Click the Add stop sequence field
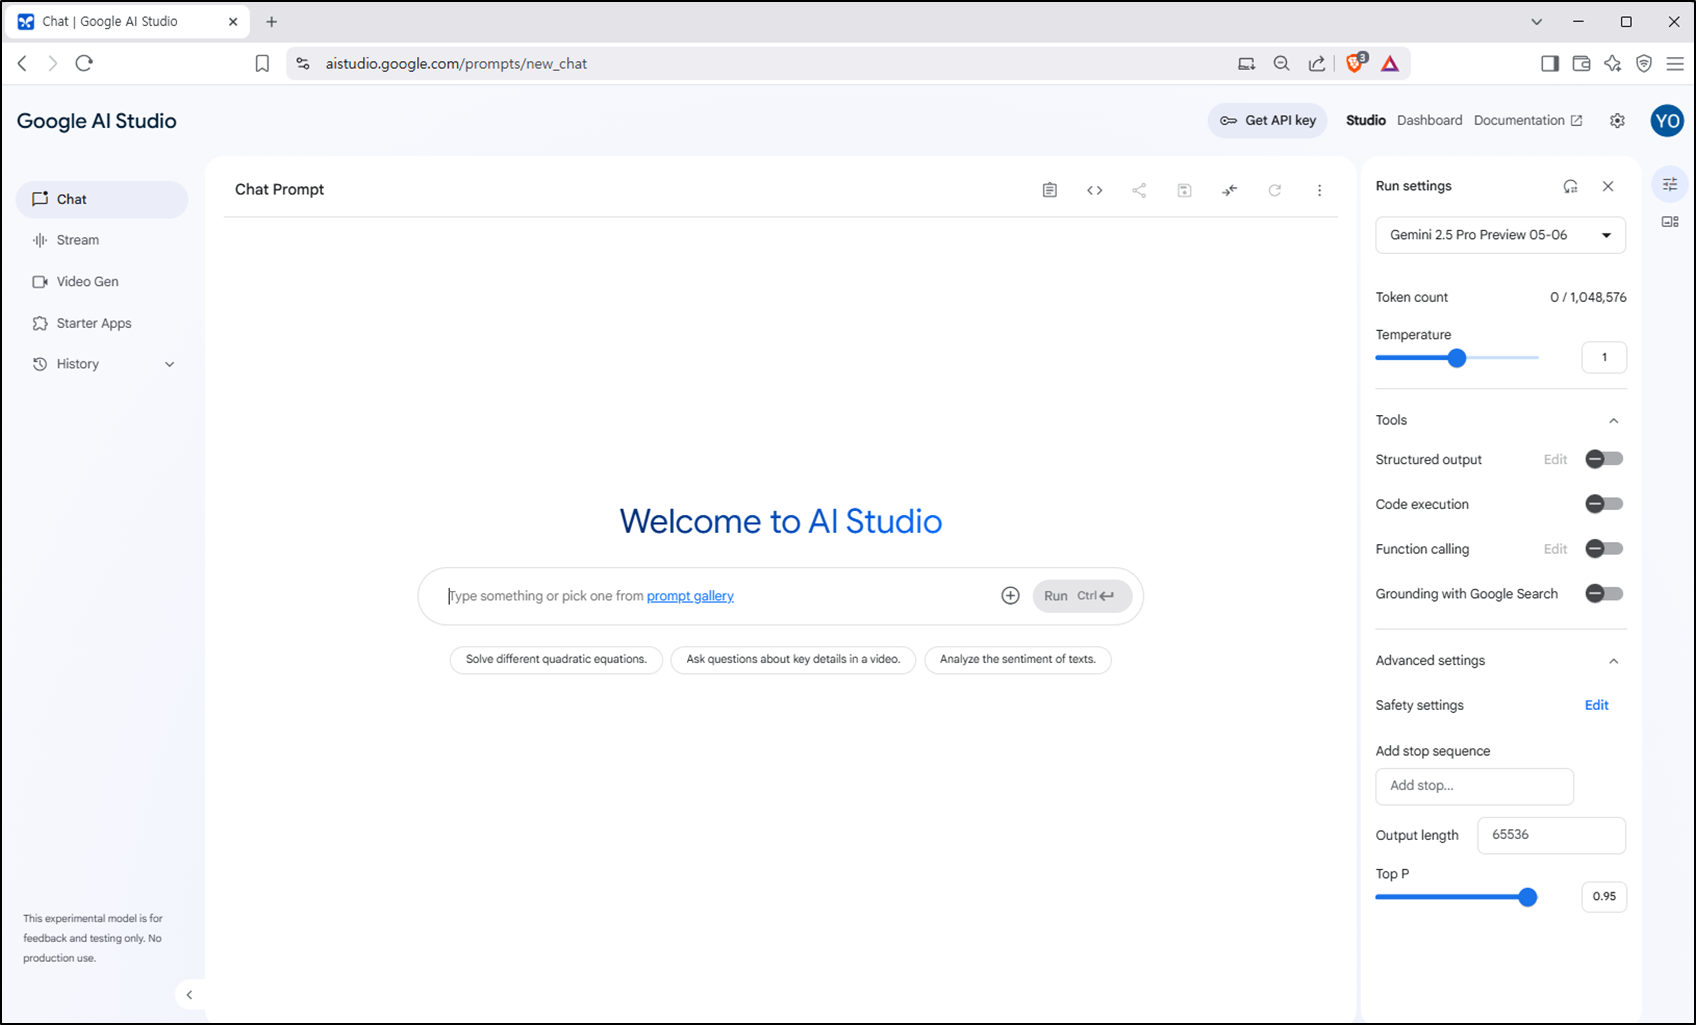 click(x=1474, y=786)
